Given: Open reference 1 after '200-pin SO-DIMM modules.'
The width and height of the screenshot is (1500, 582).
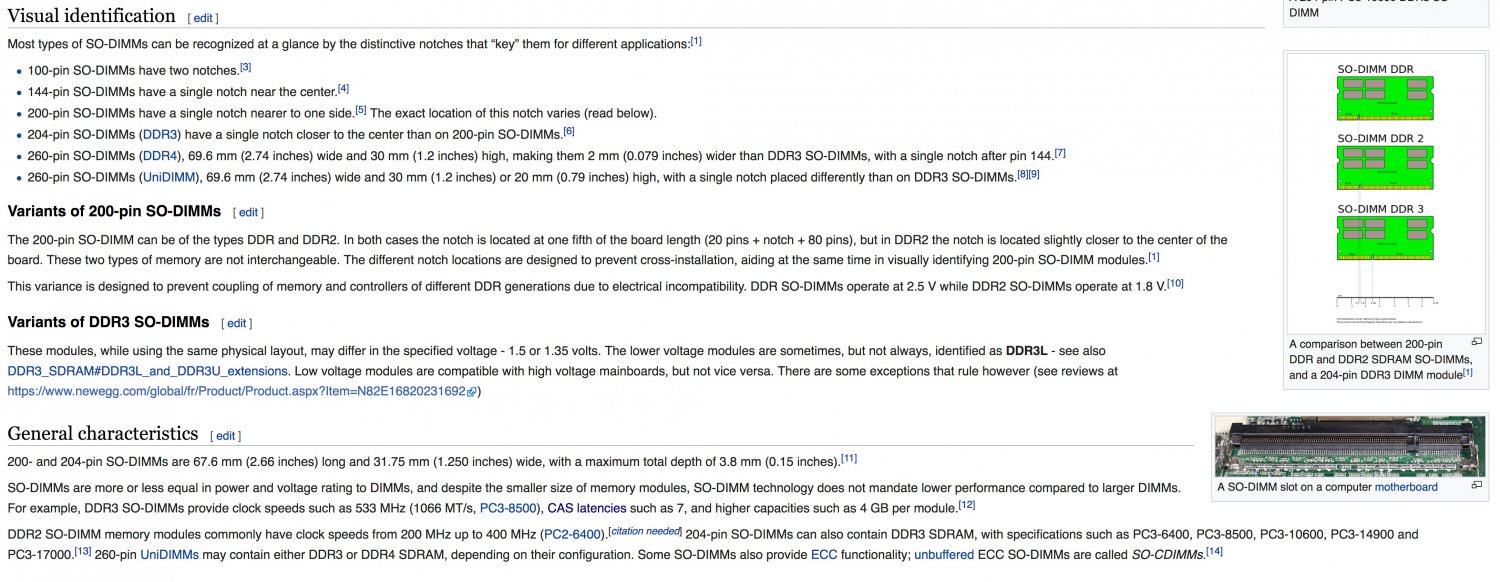Looking at the screenshot, I should pyautogui.click(x=1153, y=257).
